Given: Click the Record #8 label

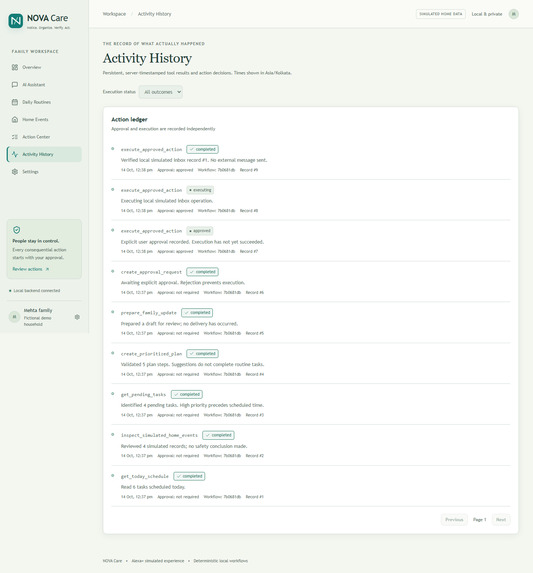Looking at the screenshot, I should 249,211.
